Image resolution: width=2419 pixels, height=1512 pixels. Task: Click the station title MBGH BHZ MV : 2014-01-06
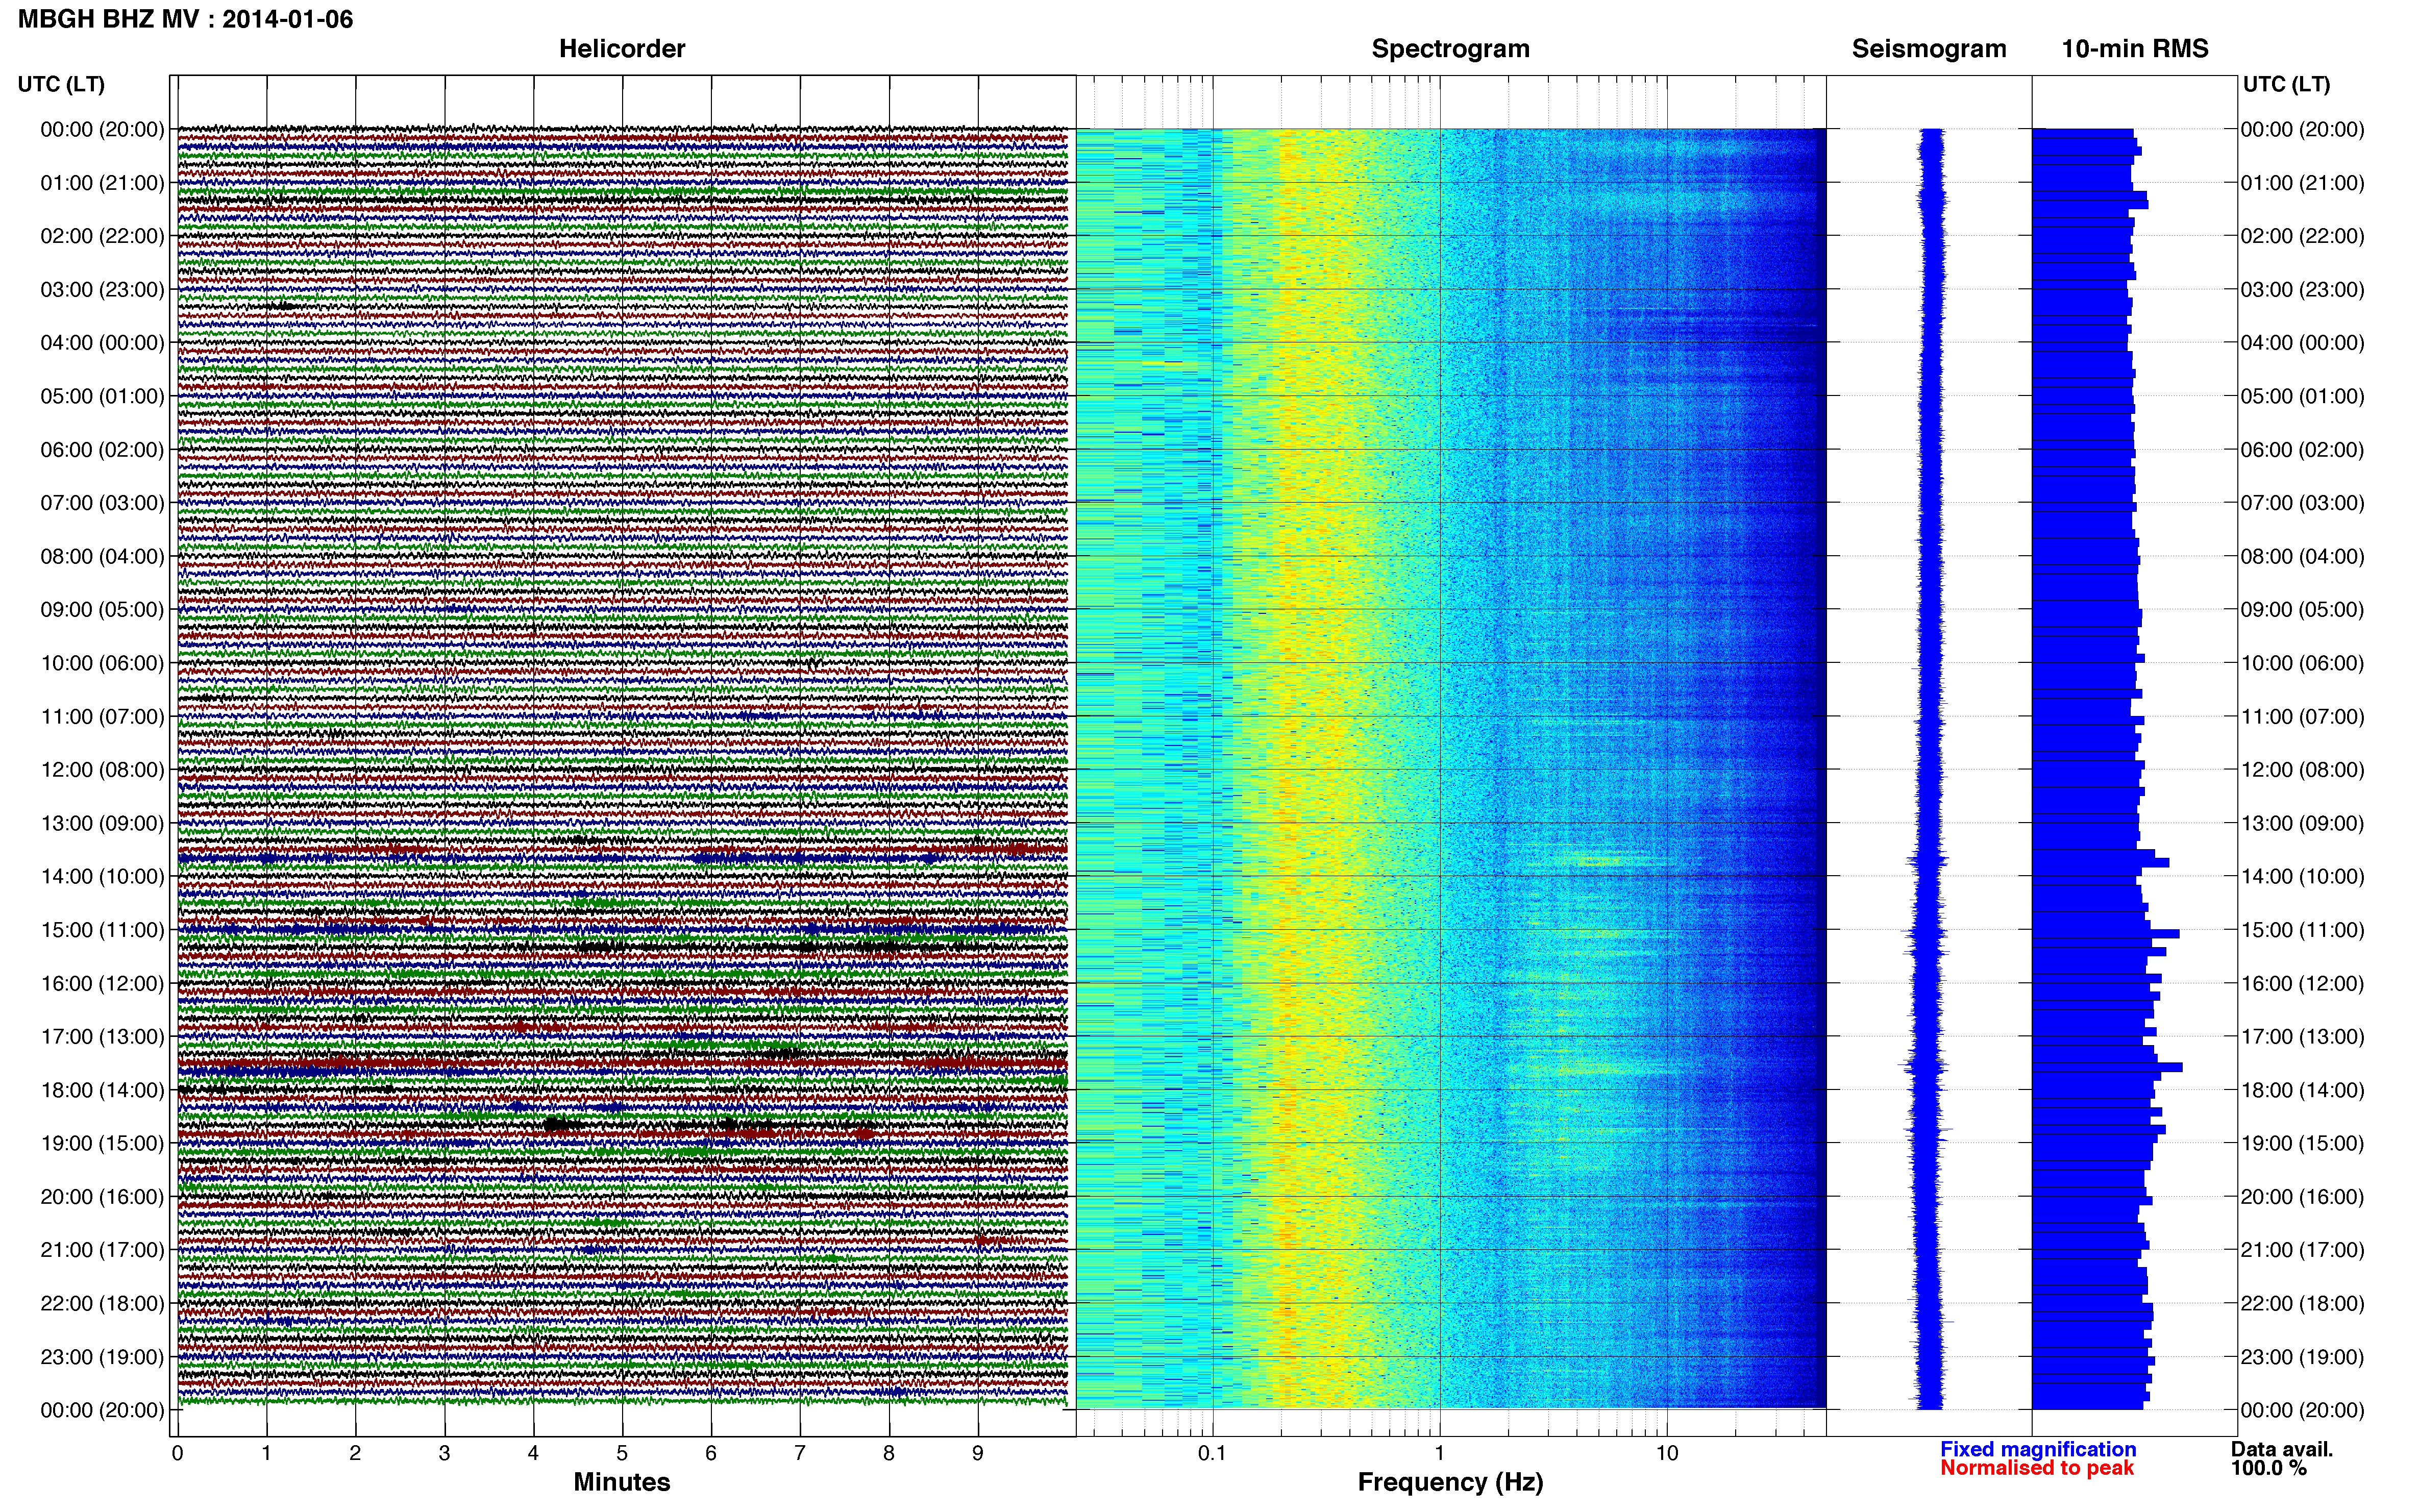click(186, 19)
